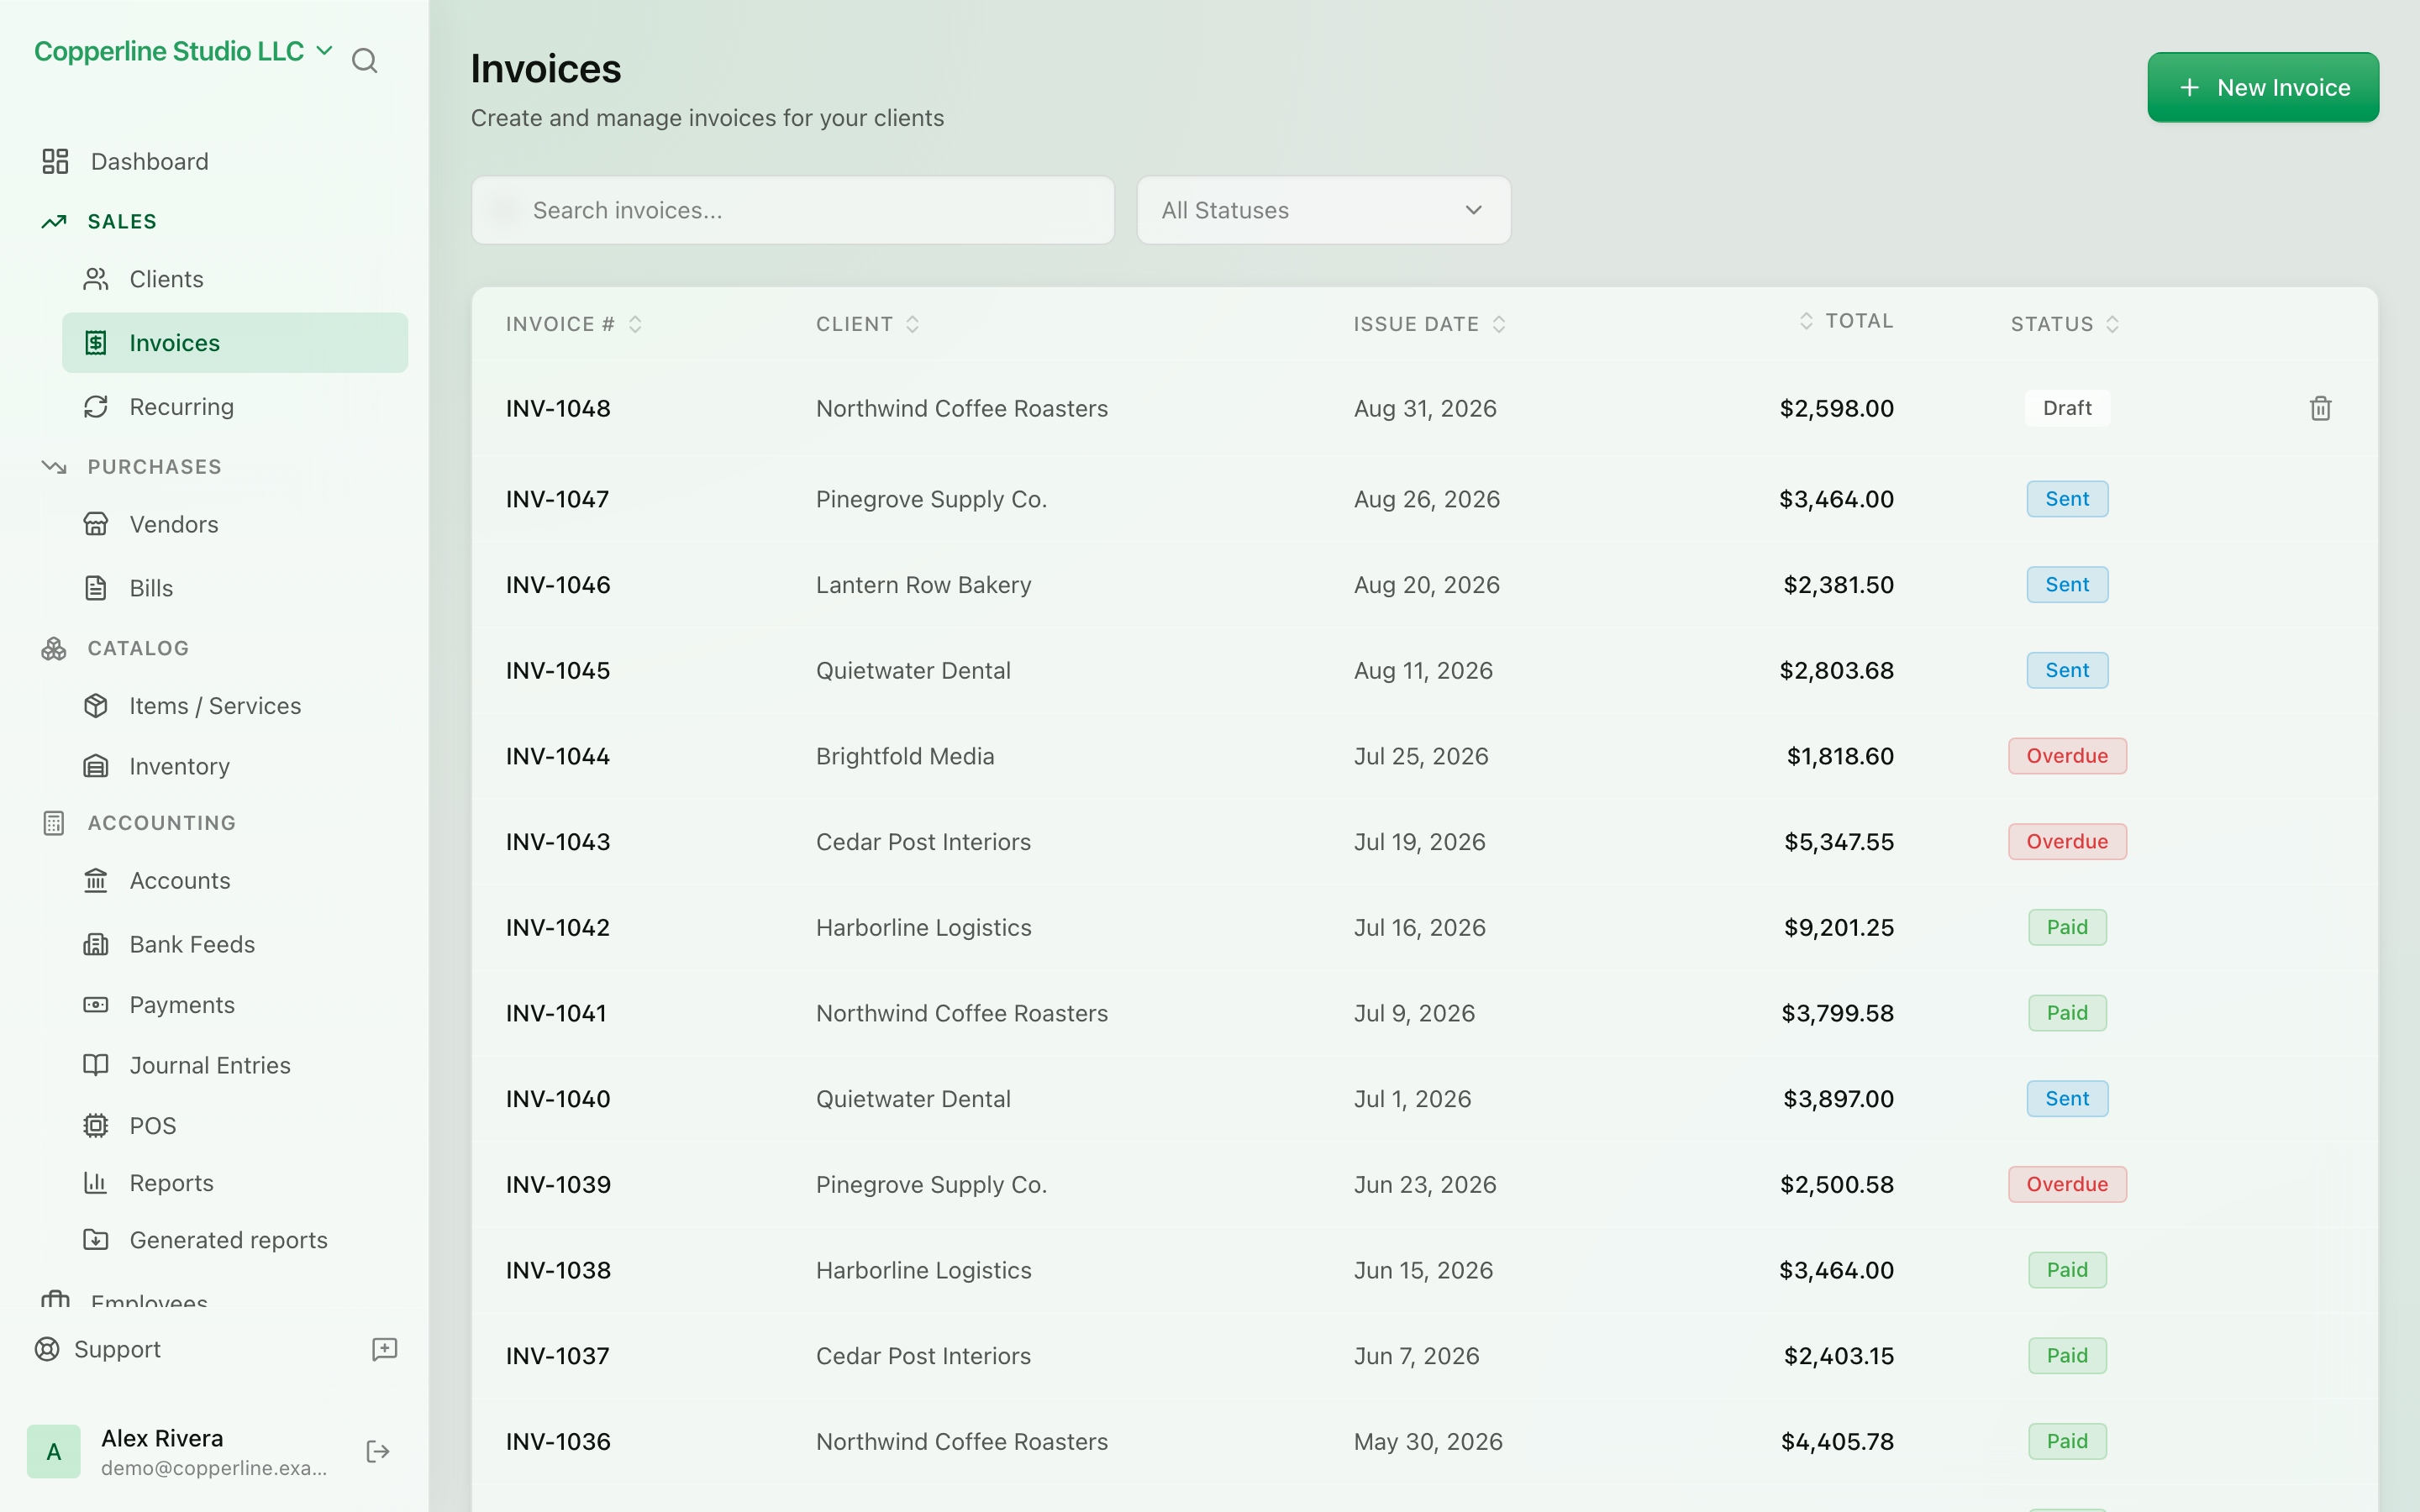Click the Dashboard grid icon
2420x1512 pixels.
(55, 161)
